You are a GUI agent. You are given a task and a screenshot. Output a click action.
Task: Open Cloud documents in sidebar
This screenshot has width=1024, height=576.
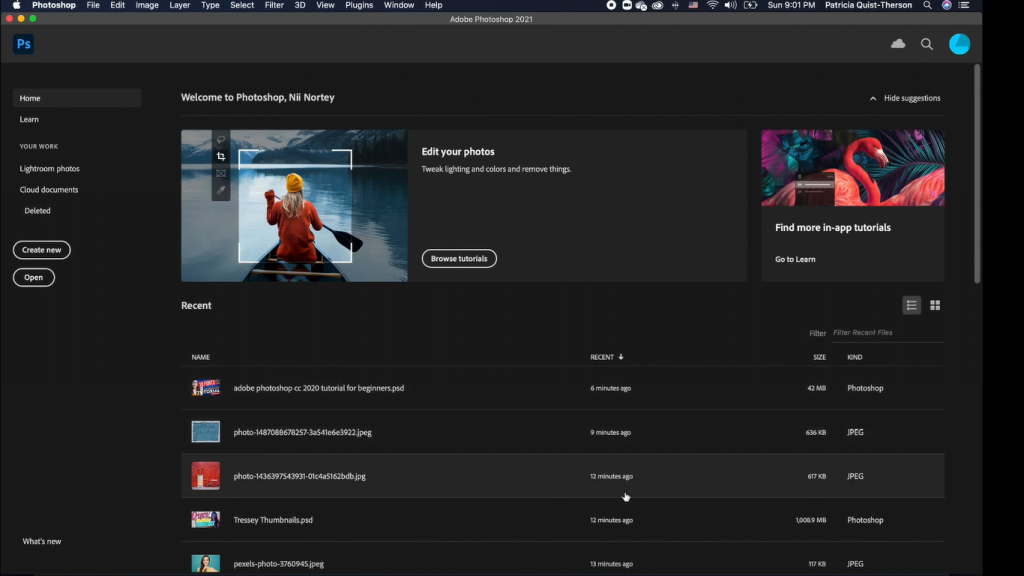coord(49,189)
